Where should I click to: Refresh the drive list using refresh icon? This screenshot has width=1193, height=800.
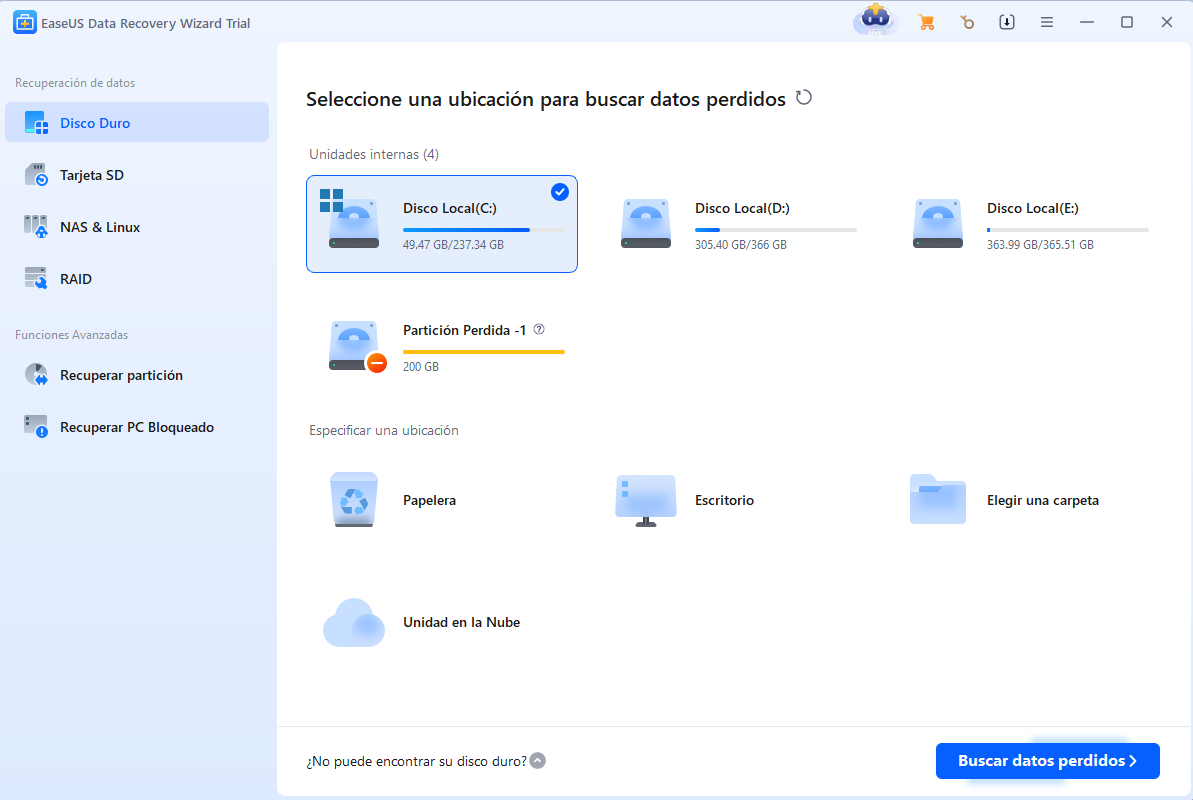803,97
